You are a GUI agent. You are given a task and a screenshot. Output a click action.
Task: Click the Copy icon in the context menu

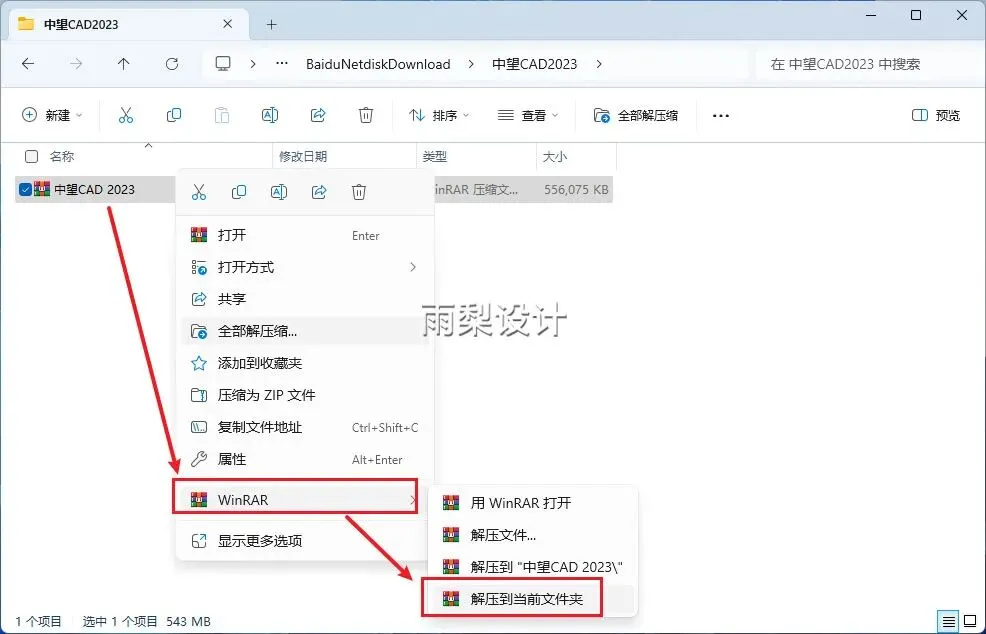(239, 192)
